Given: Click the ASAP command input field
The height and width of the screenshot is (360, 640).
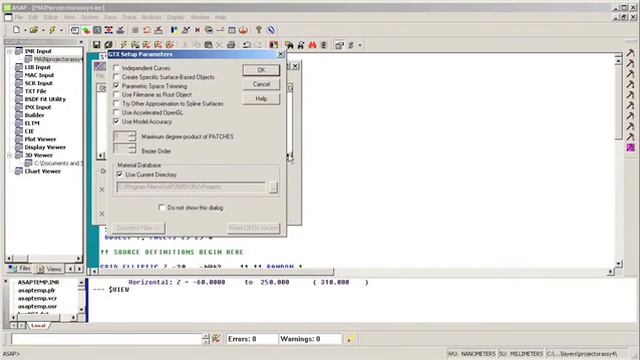Looking at the screenshot, I should point(107,339).
